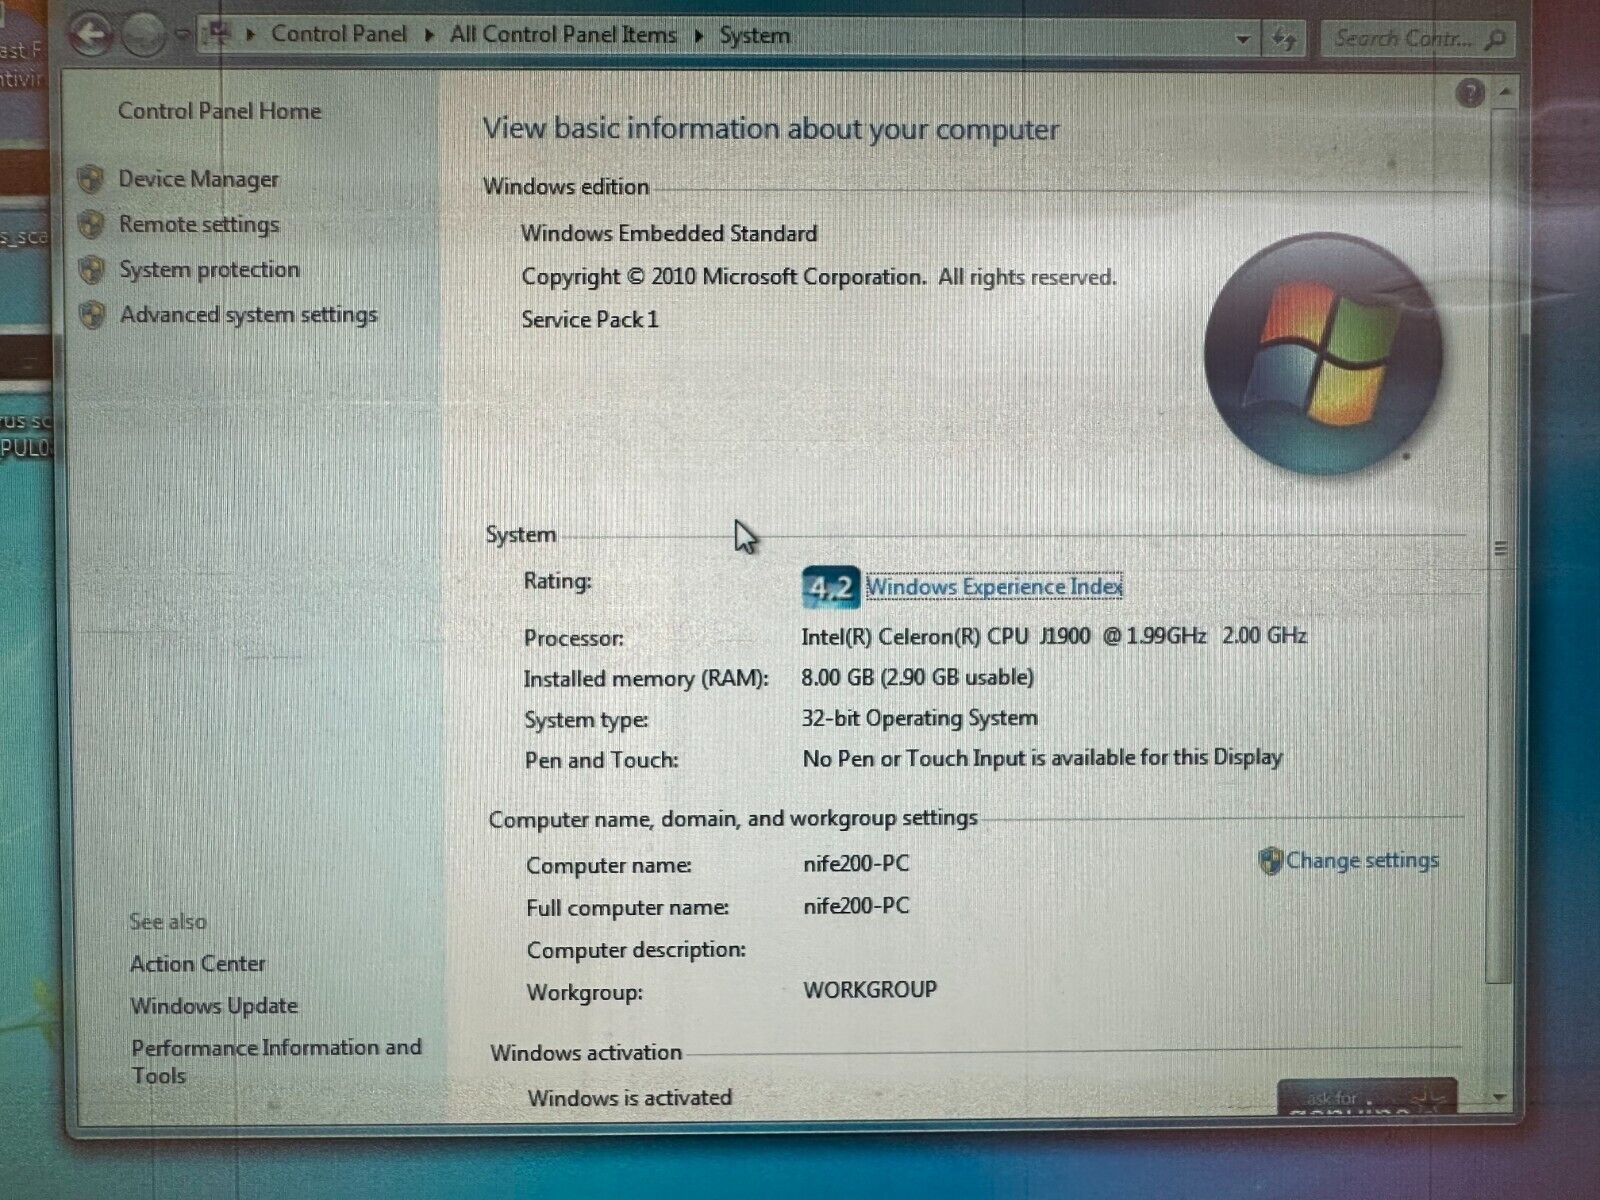
Task: Click the No Pen or Touch Input text
Action: point(1042,758)
